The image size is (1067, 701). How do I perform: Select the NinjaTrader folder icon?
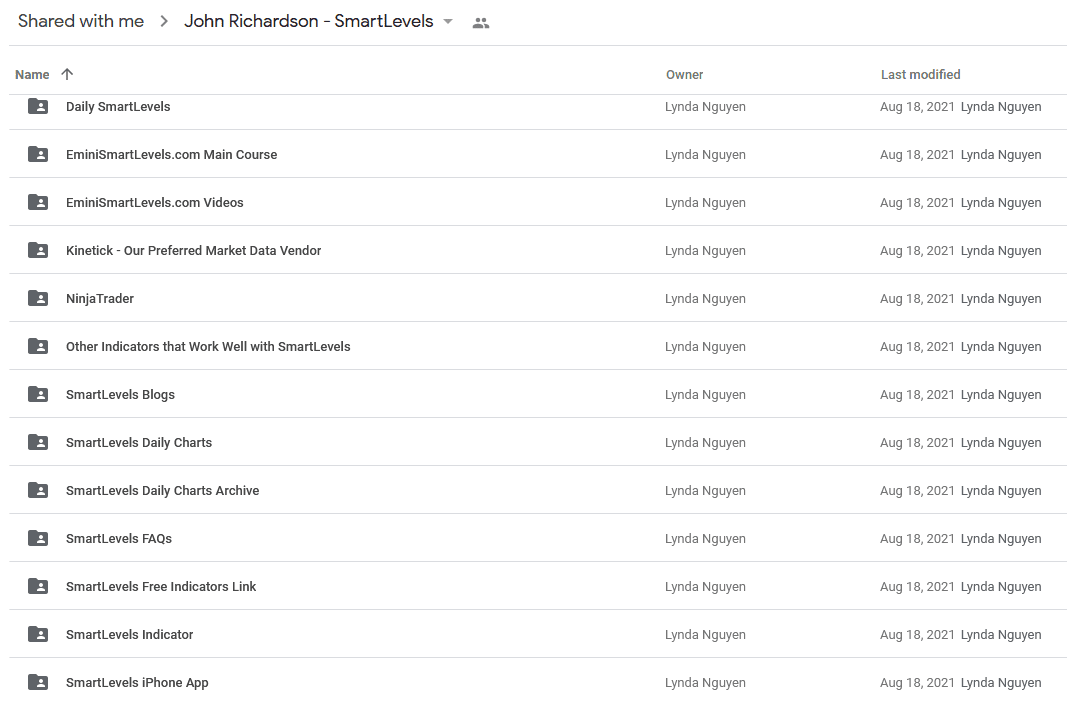(x=37, y=298)
